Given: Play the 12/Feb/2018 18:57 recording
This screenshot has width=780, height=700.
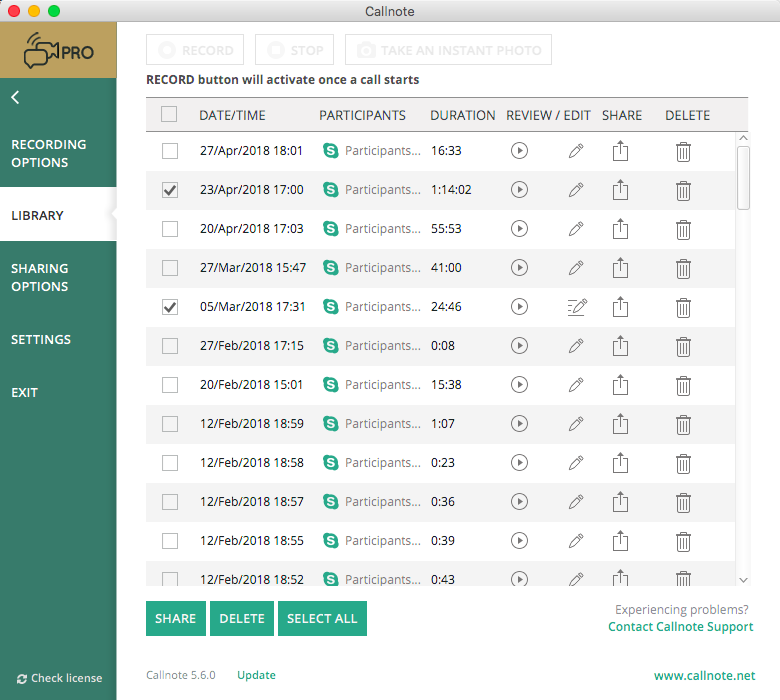Looking at the screenshot, I should [x=519, y=501].
